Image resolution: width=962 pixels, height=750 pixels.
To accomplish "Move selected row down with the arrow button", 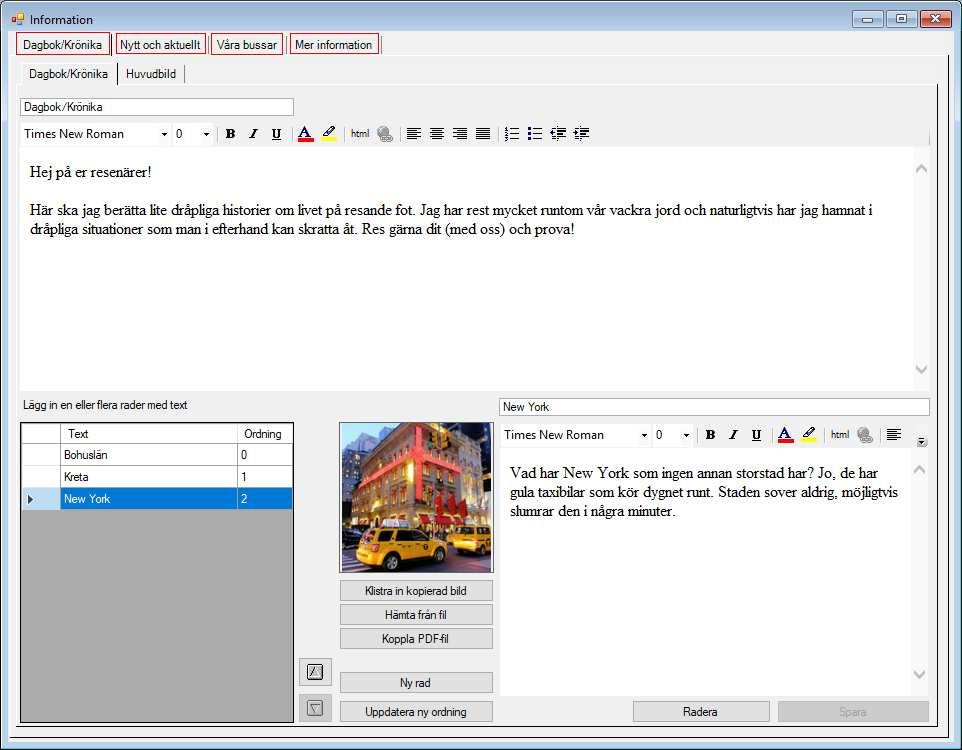I will point(315,708).
